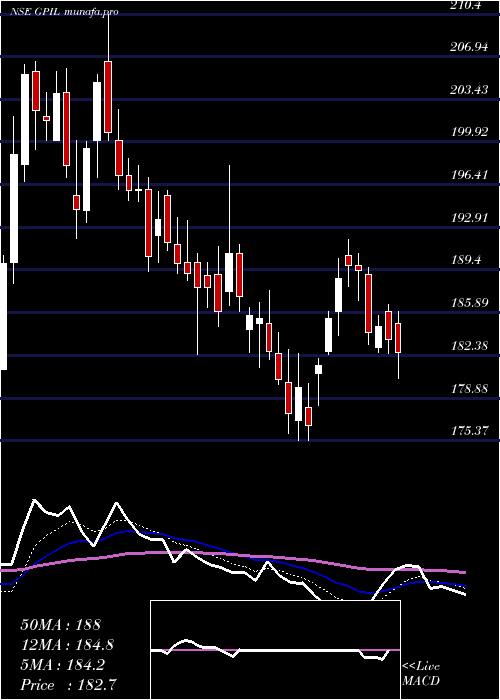Click the NSE GPIL munafa.pro title text
This screenshot has width=500, height=700.
(64, 12)
